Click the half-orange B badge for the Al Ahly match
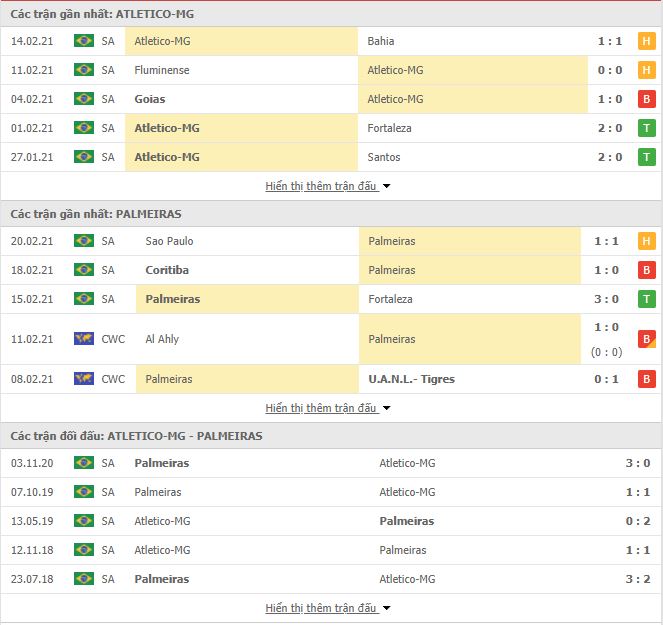 coord(647,339)
